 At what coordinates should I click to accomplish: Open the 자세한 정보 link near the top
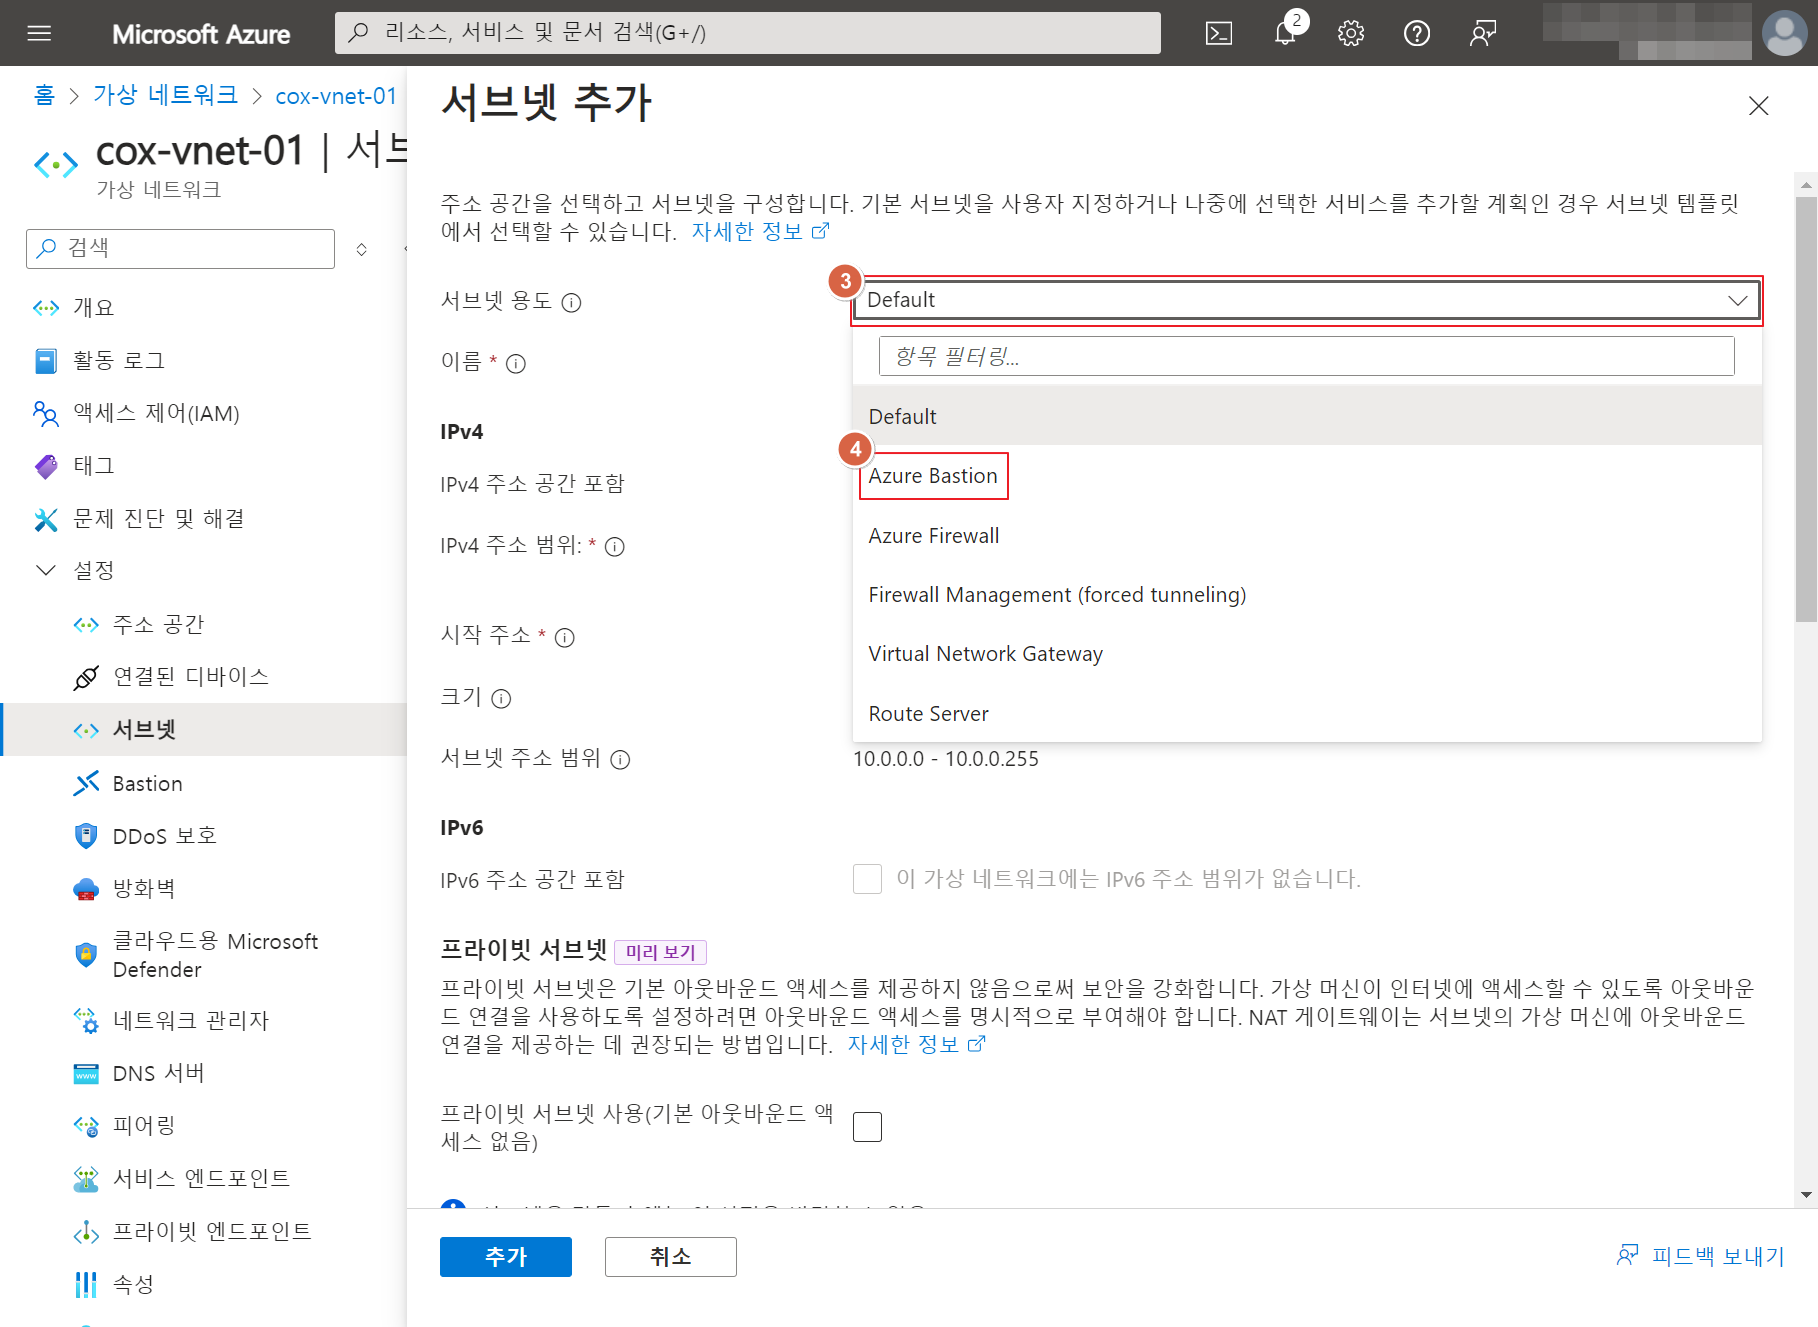[x=760, y=232]
